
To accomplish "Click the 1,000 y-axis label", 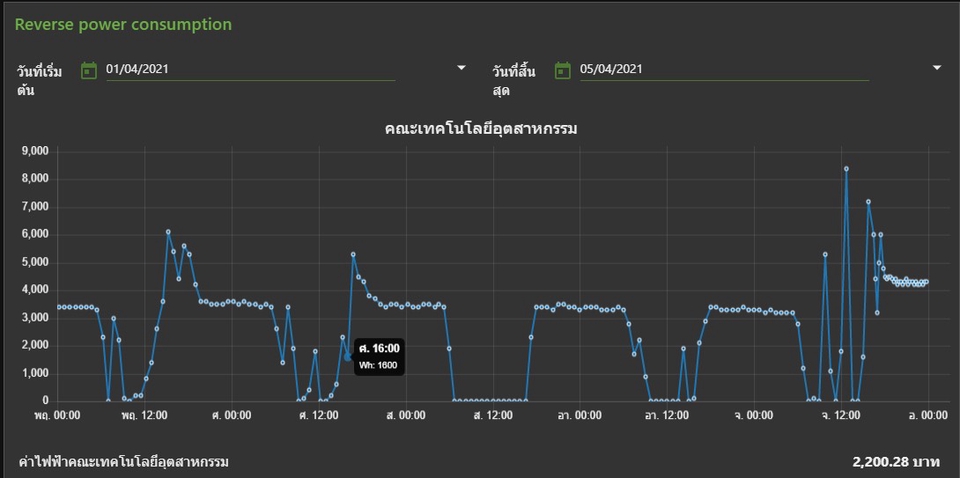I will [x=36, y=374].
